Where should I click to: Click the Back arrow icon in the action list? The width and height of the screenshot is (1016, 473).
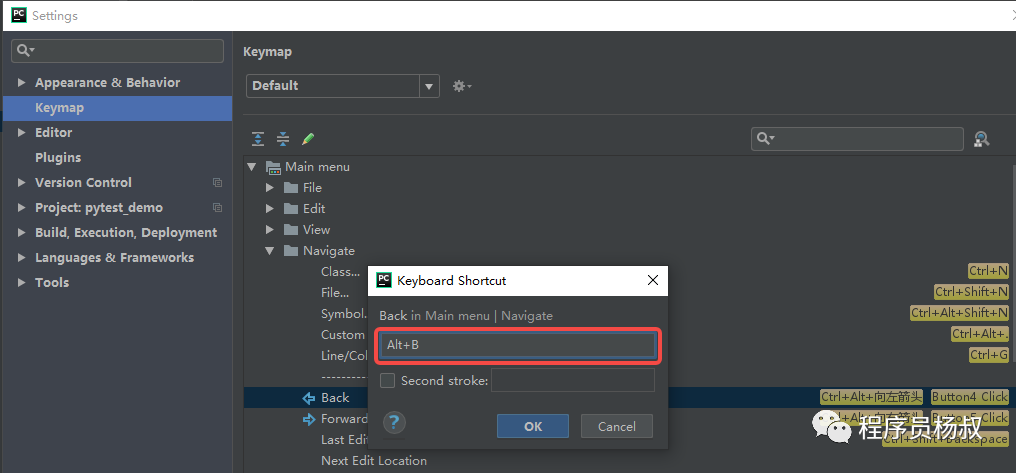pos(309,398)
